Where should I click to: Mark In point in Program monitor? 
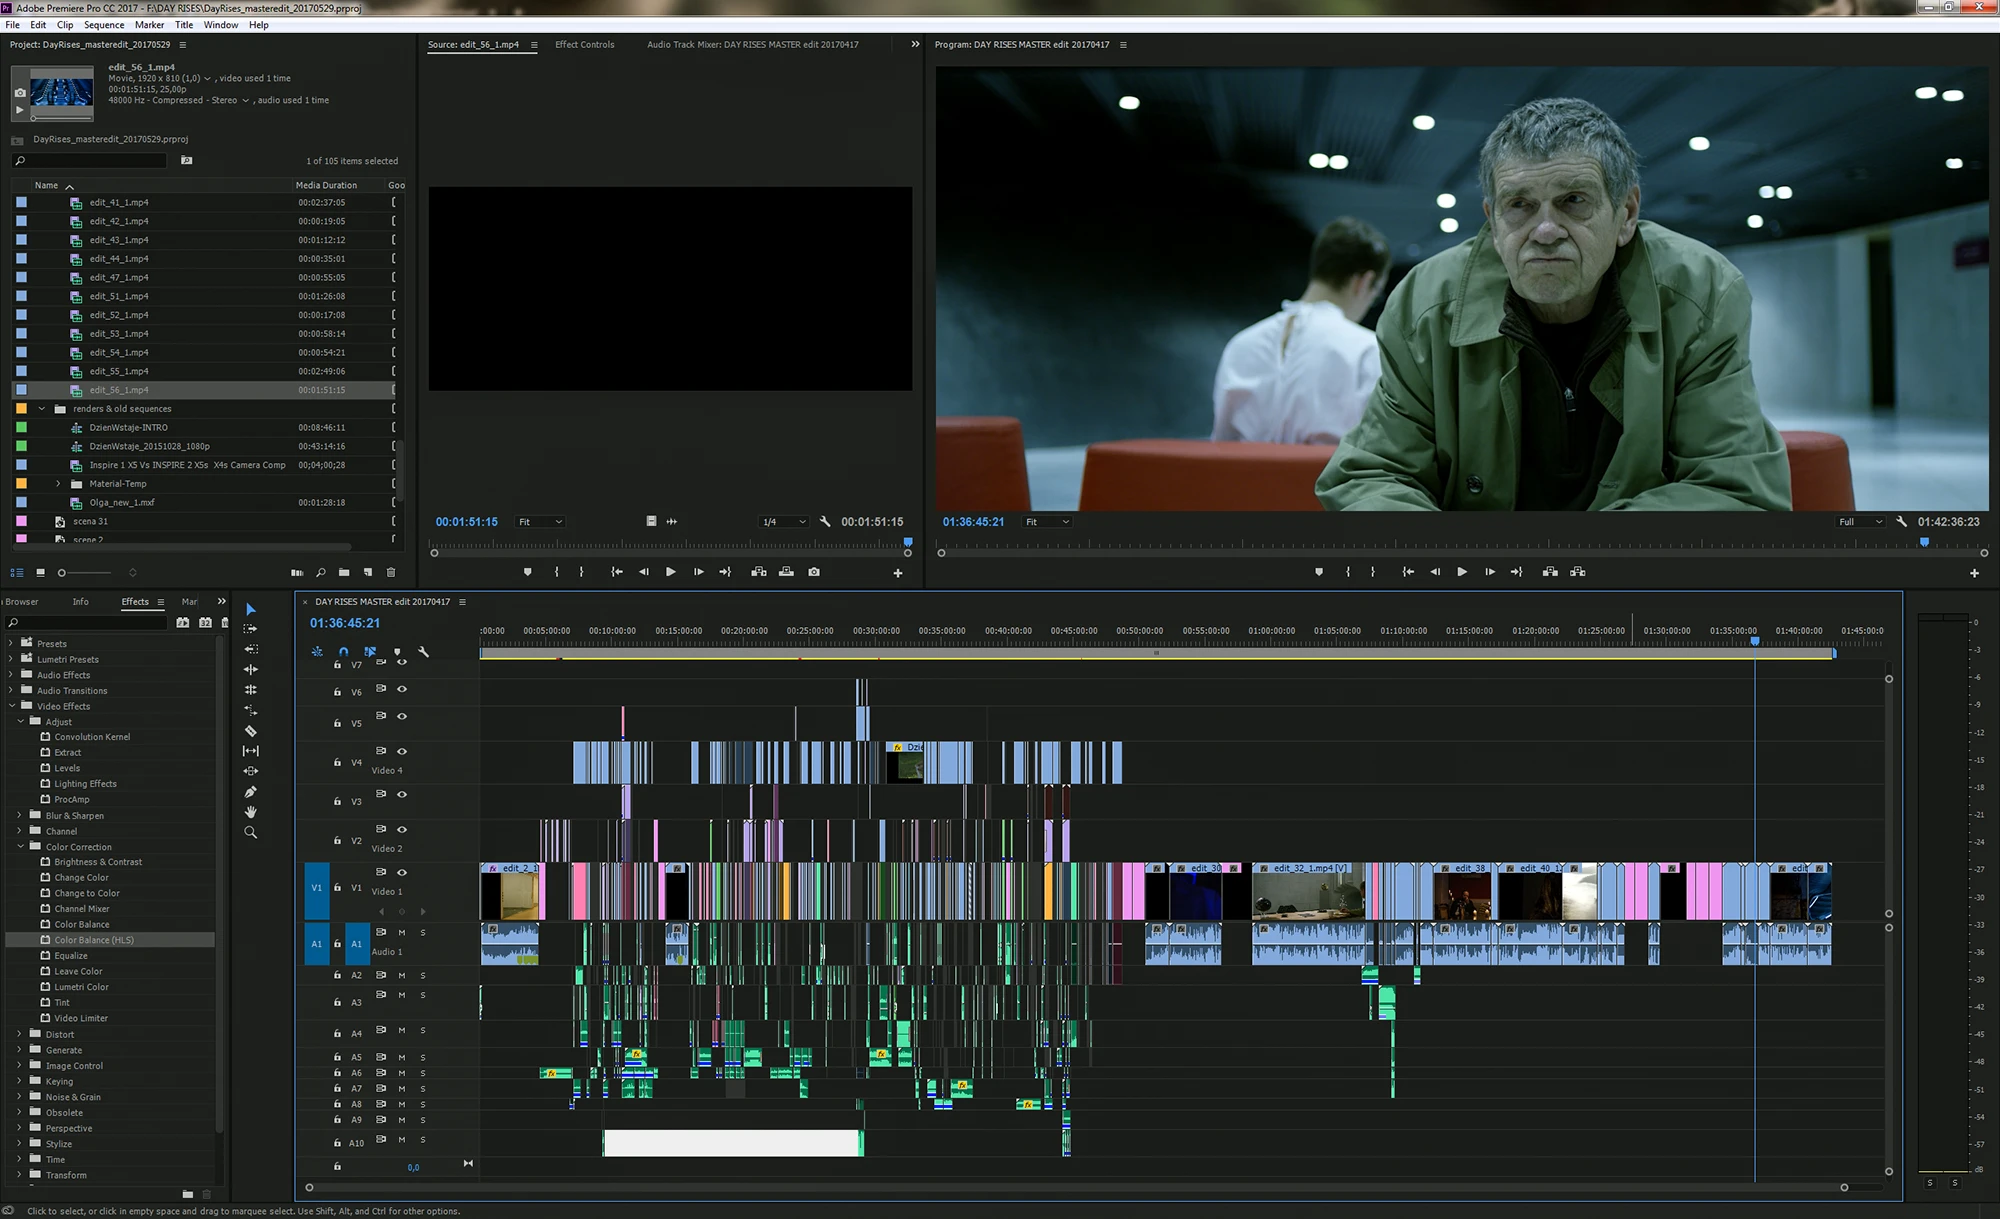pyautogui.click(x=1348, y=572)
